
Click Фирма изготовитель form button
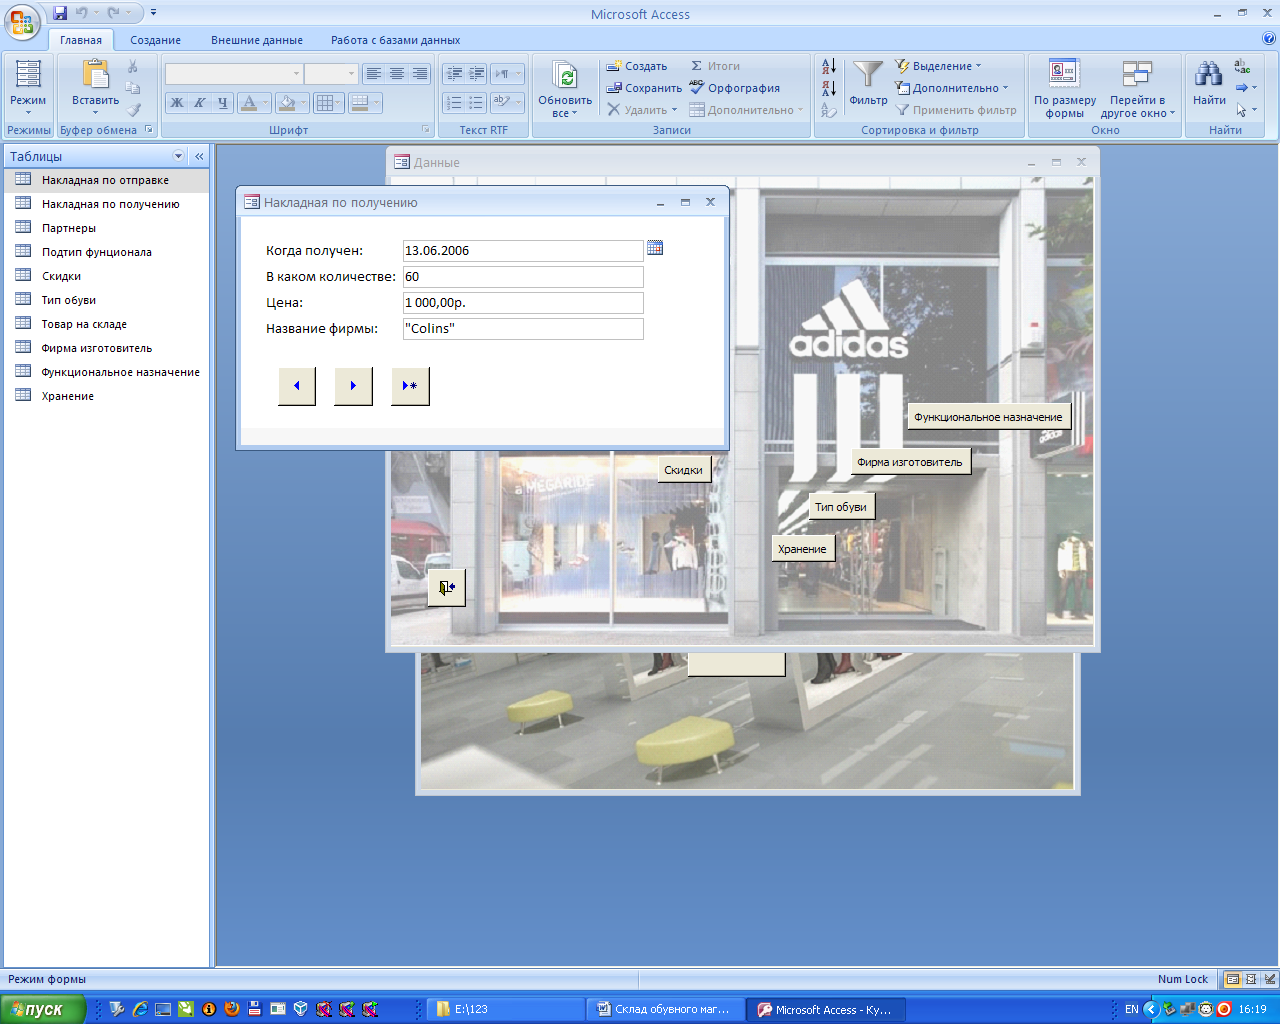(x=910, y=462)
